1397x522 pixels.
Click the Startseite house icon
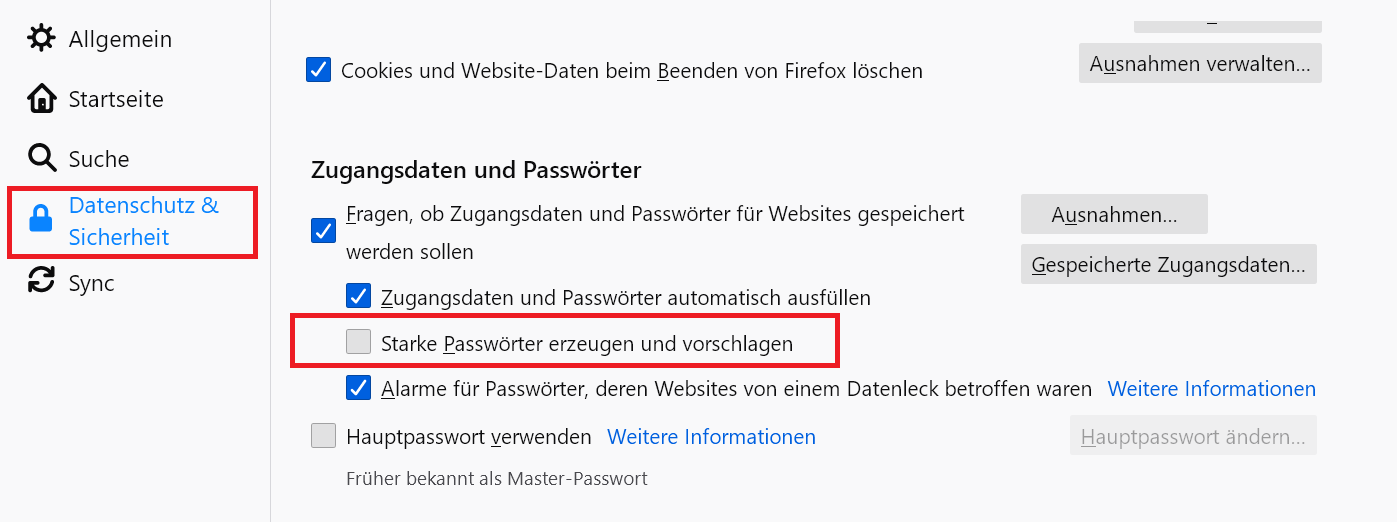[x=41, y=99]
